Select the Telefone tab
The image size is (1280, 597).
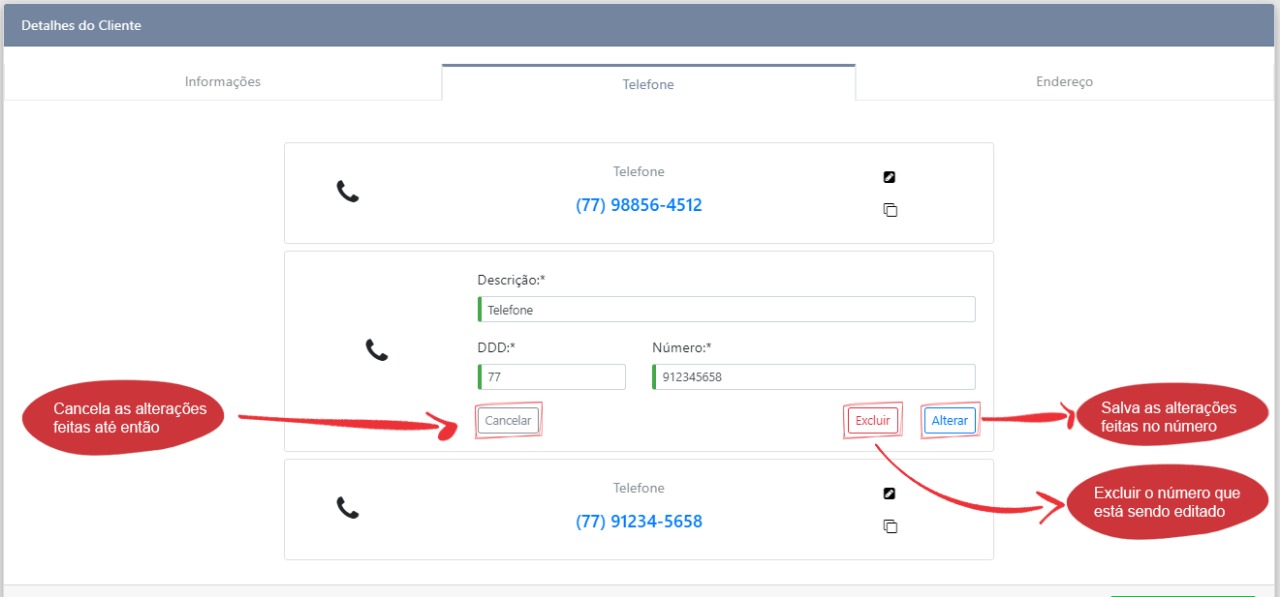pos(648,84)
